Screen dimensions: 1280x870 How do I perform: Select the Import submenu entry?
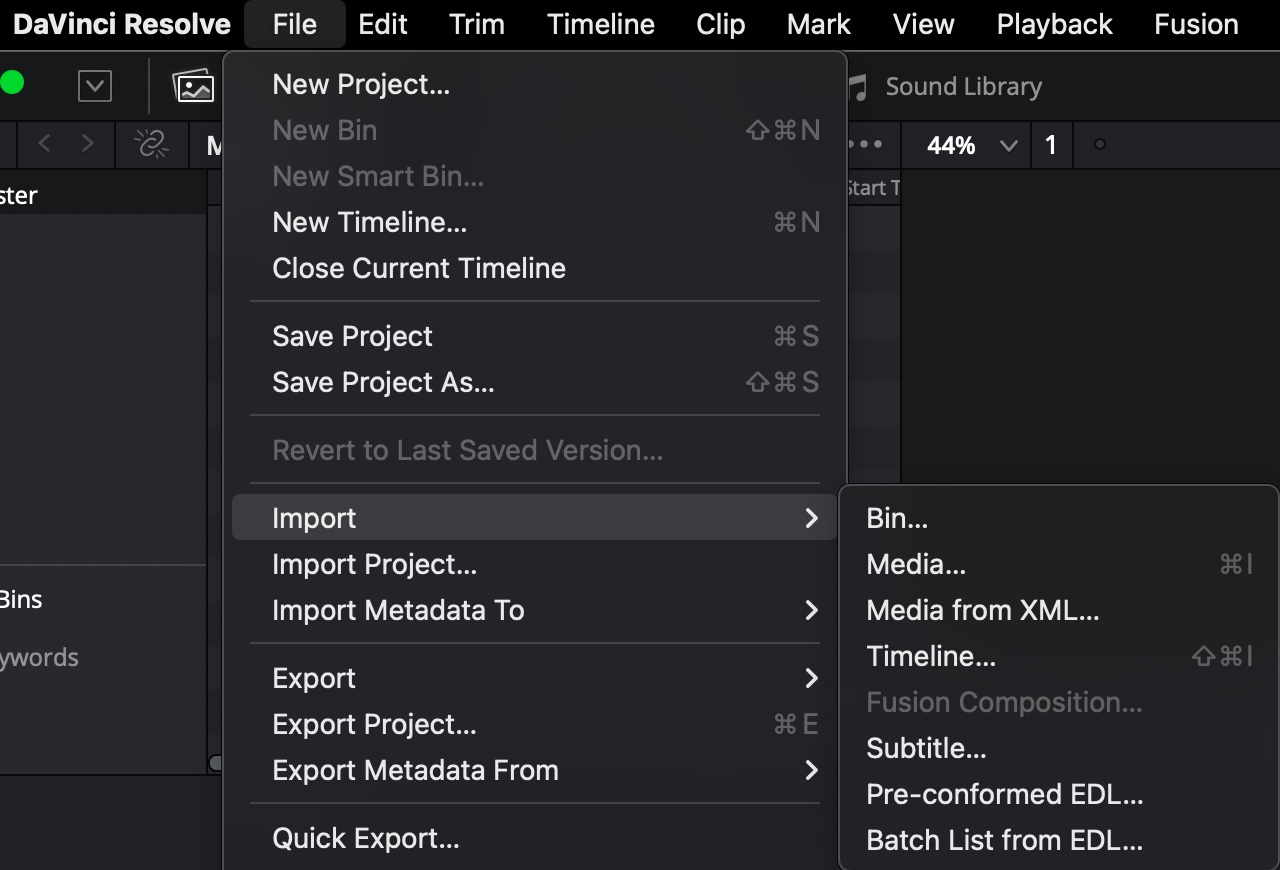point(534,518)
